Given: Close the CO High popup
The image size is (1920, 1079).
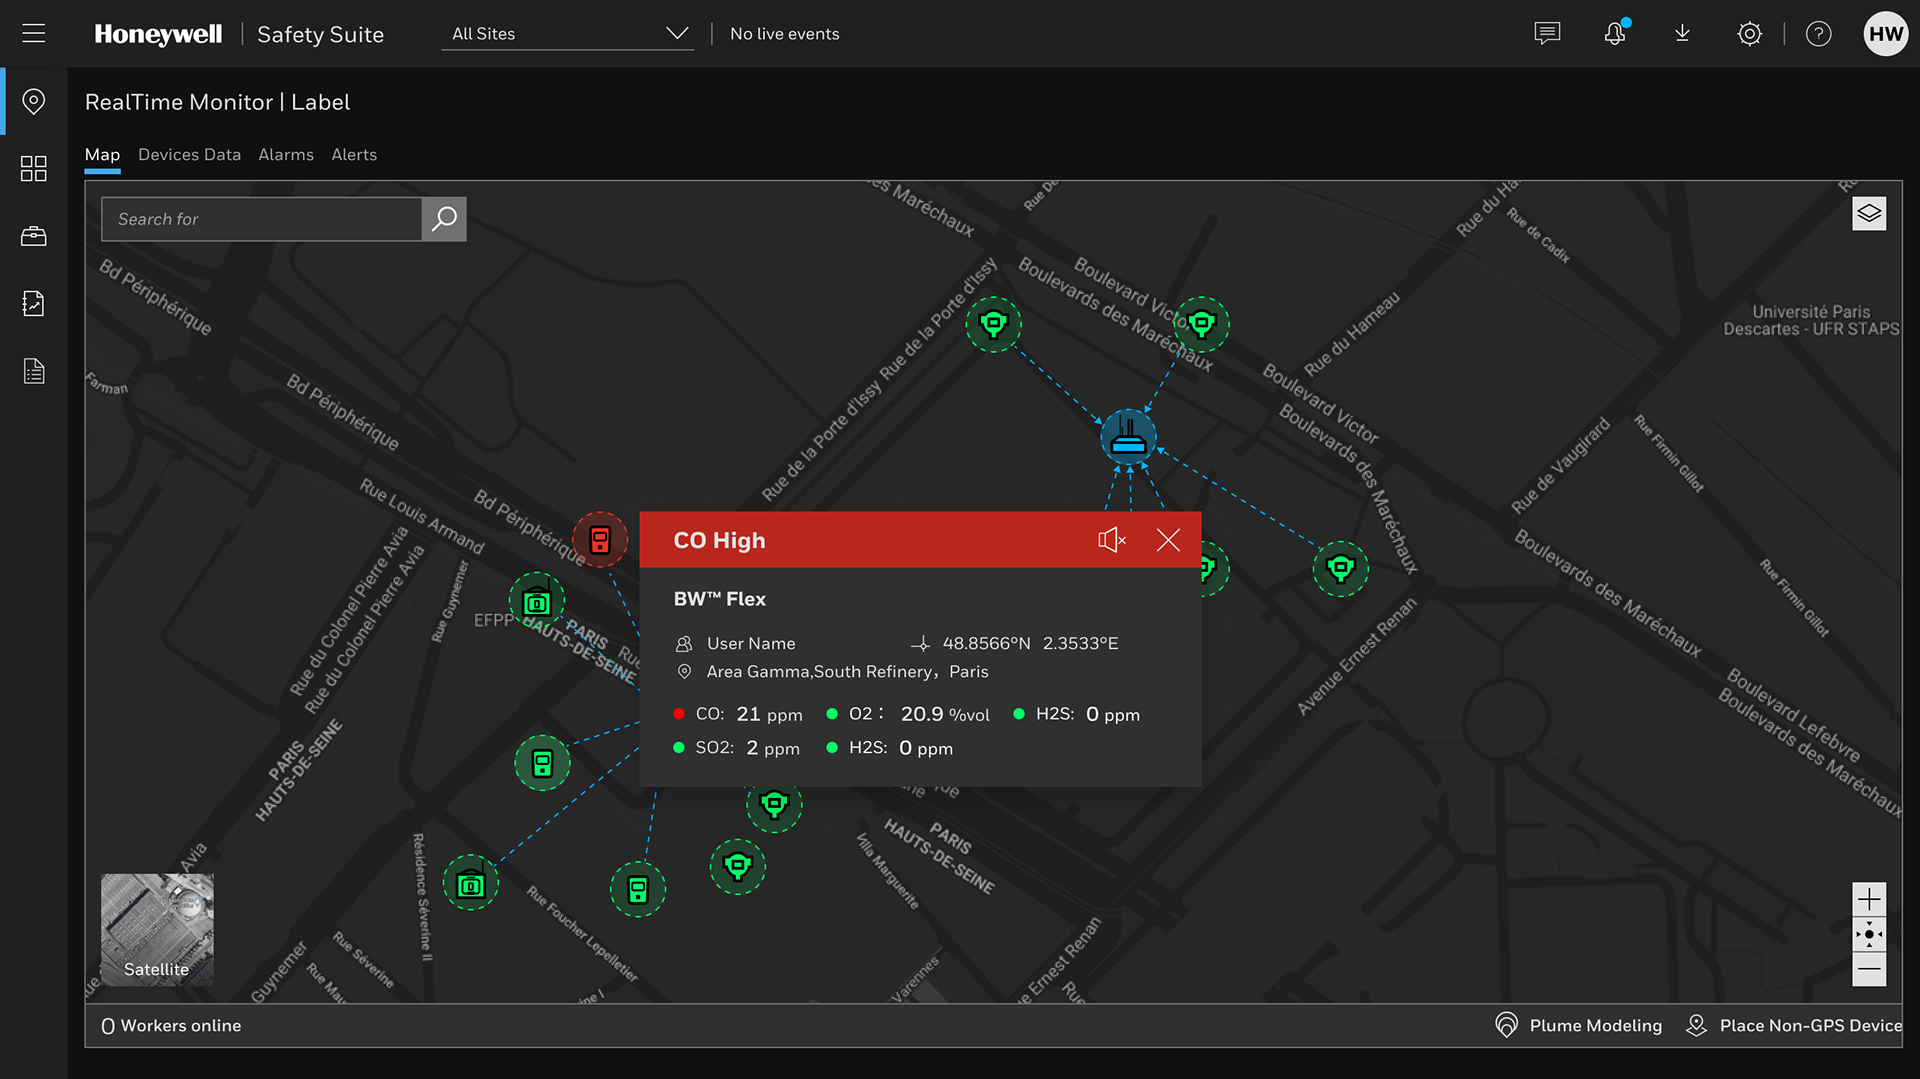Looking at the screenshot, I should pyautogui.click(x=1168, y=540).
